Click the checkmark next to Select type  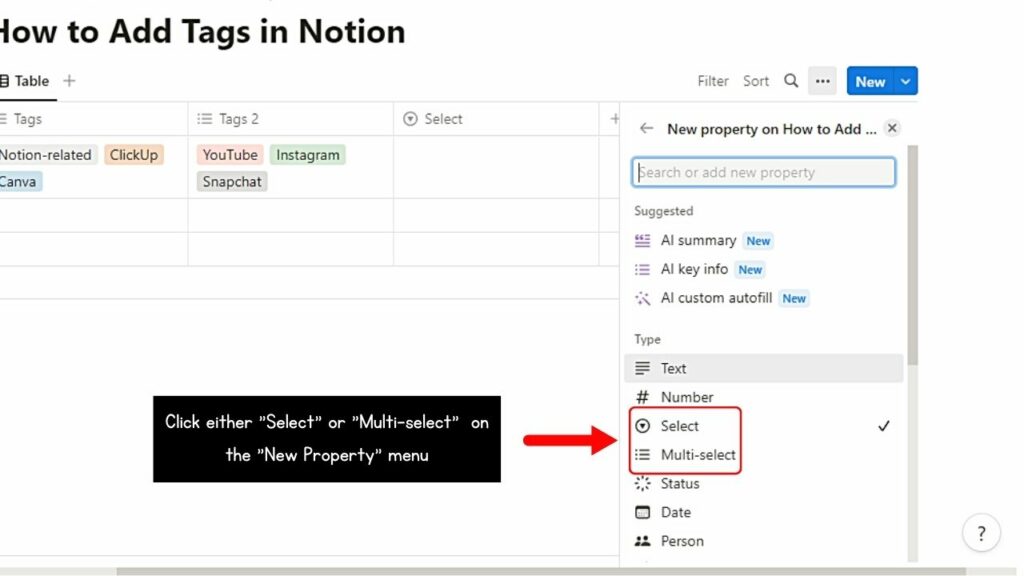coord(884,426)
